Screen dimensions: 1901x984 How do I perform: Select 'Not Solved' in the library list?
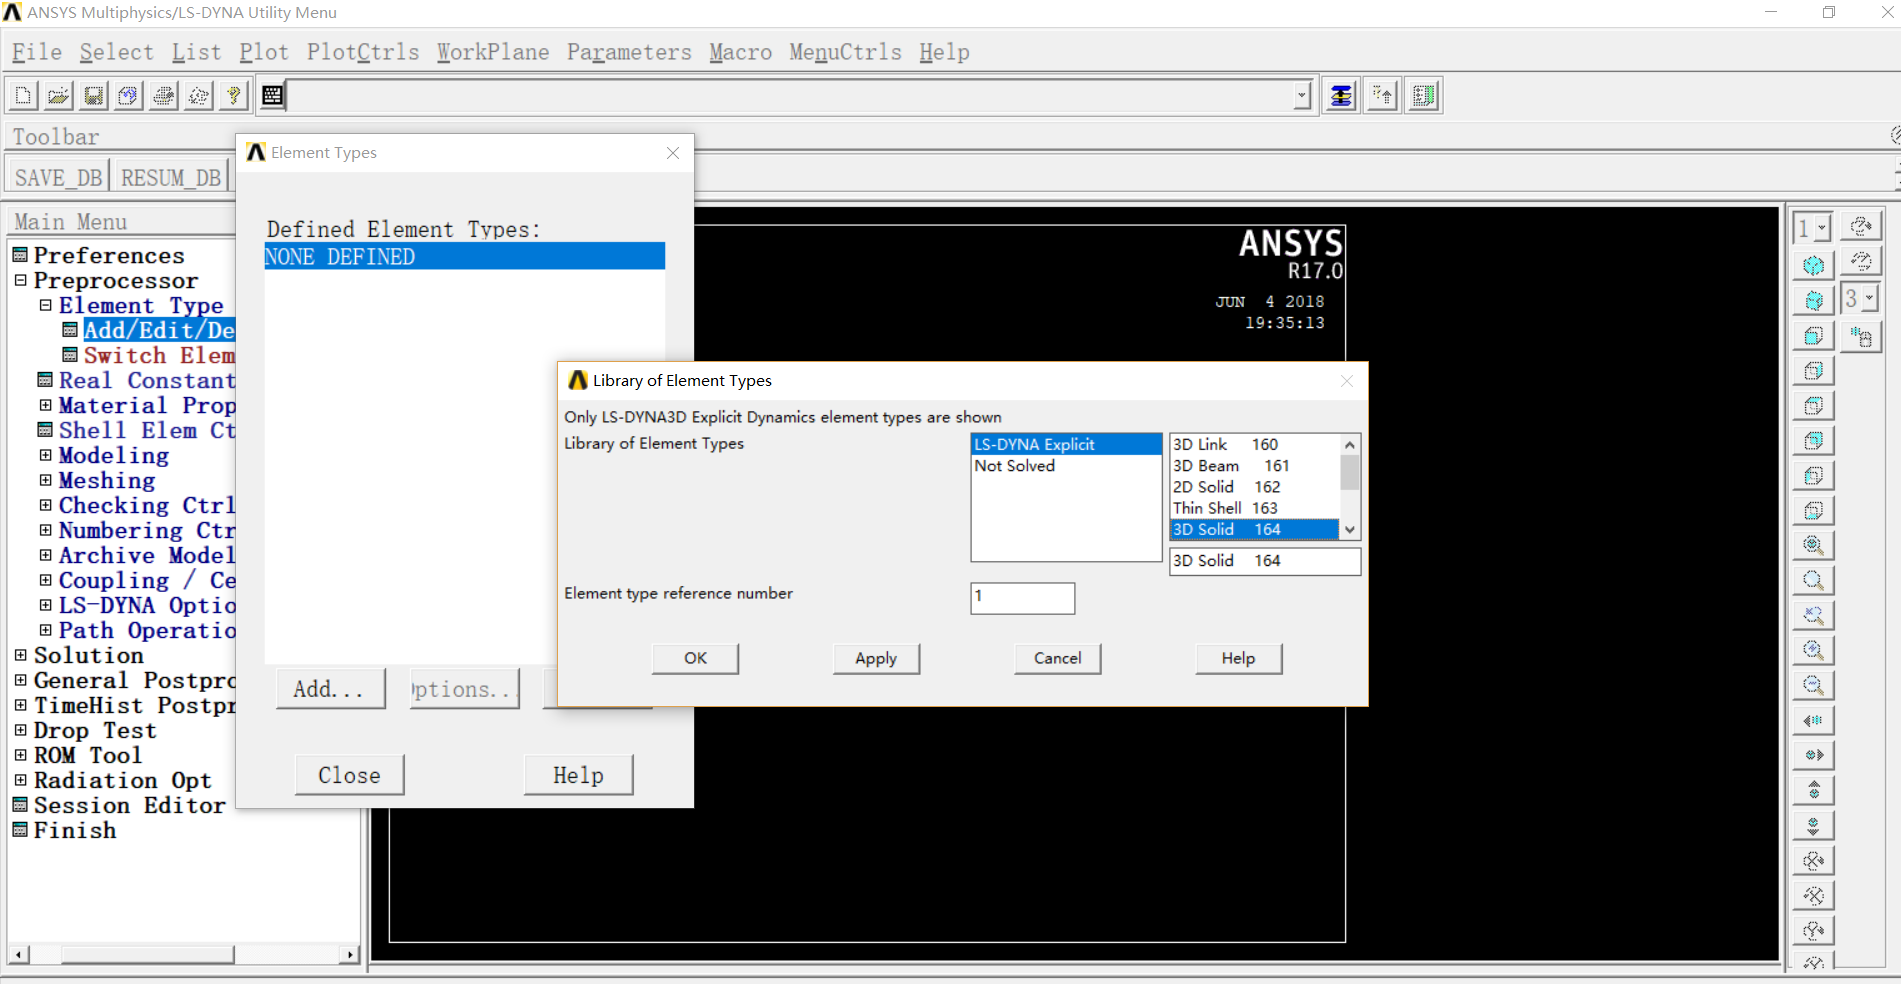(x=1066, y=466)
